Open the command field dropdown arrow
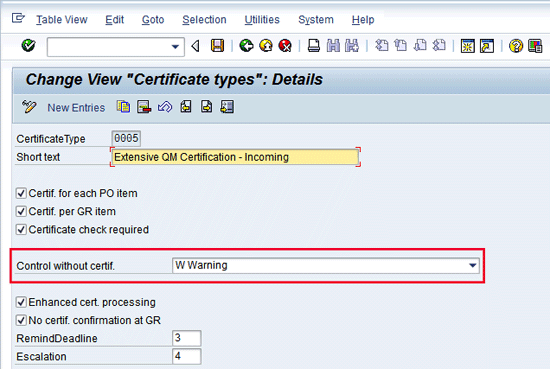 tap(175, 47)
